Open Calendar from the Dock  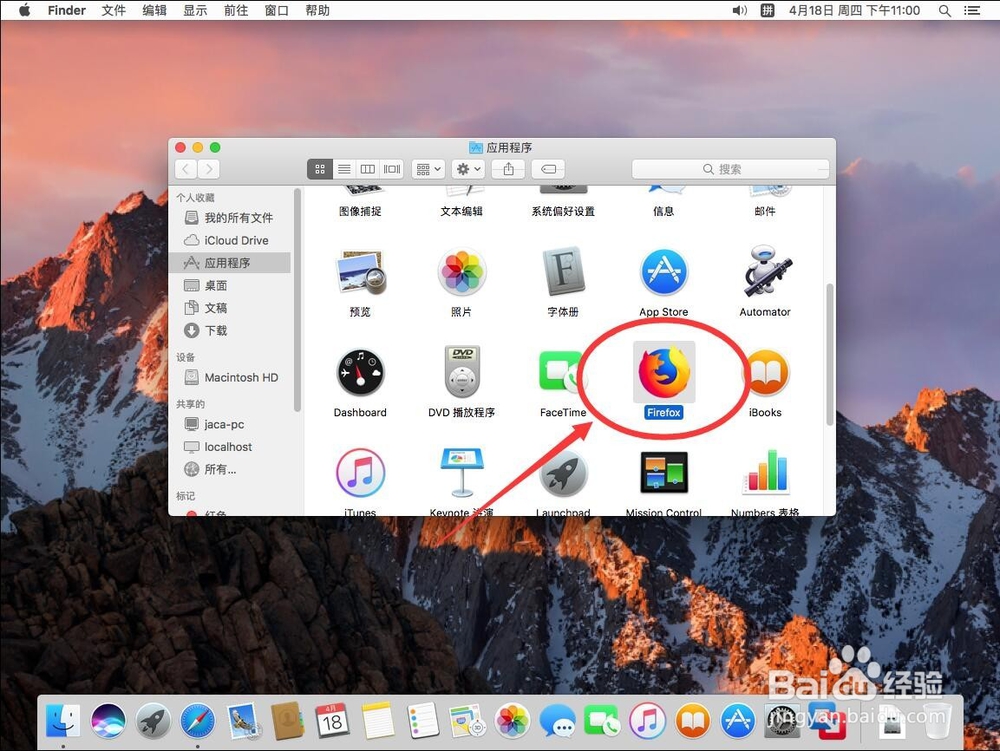[x=332, y=721]
